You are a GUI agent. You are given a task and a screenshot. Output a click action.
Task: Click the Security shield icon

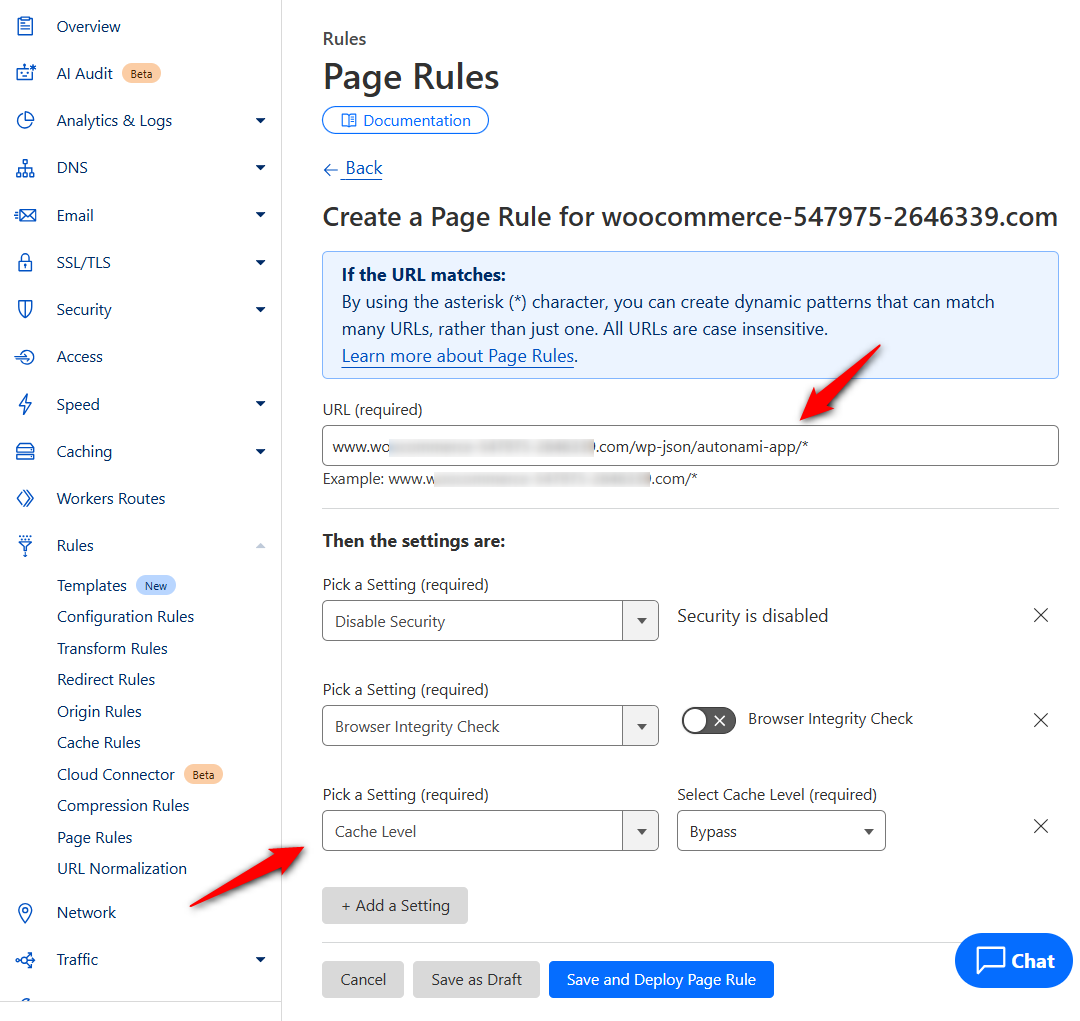tap(25, 309)
